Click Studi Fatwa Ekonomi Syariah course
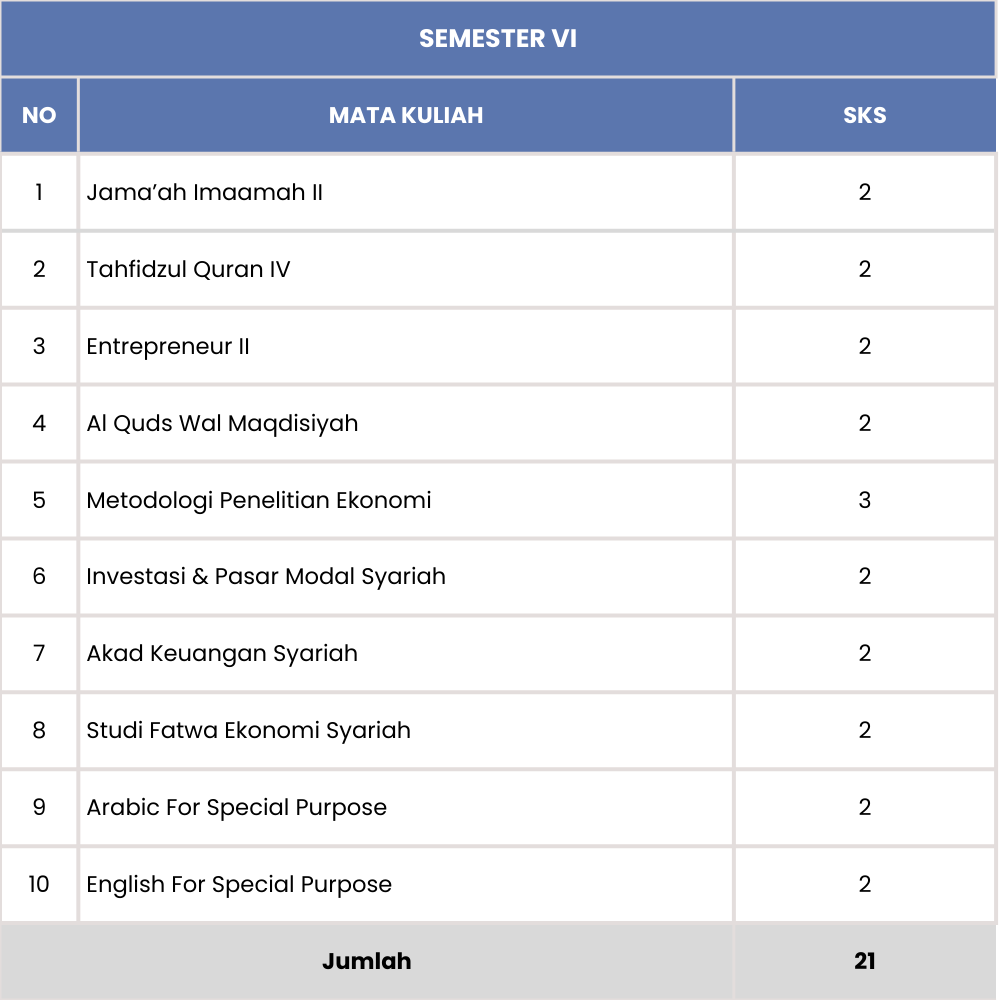This screenshot has height=1000, width=1000. coord(248,731)
